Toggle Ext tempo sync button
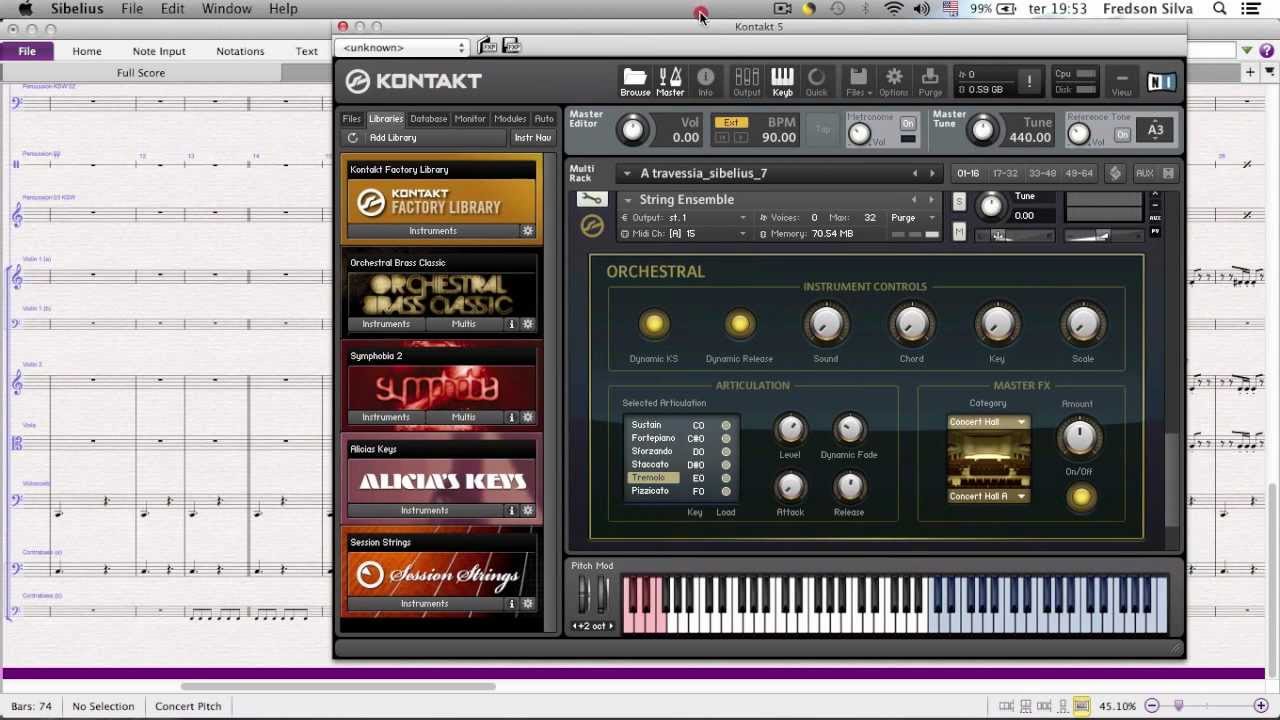Viewport: 1280px width, 720px height. click(x=731, y=123)
